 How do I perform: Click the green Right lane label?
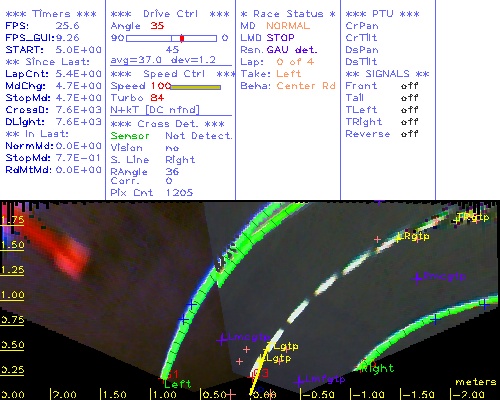coord(377,368)
